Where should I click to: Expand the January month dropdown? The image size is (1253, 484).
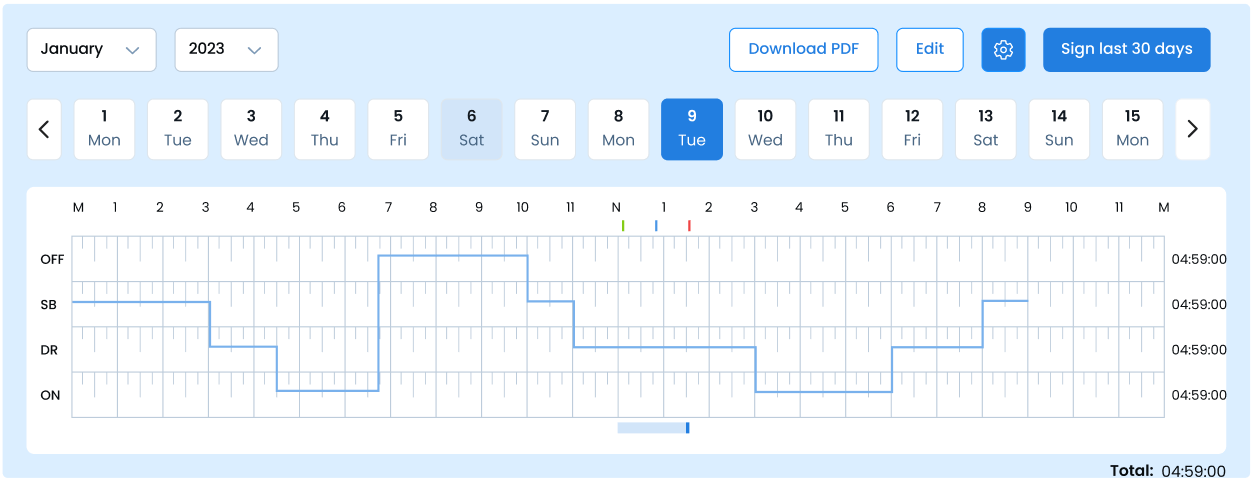91,49
